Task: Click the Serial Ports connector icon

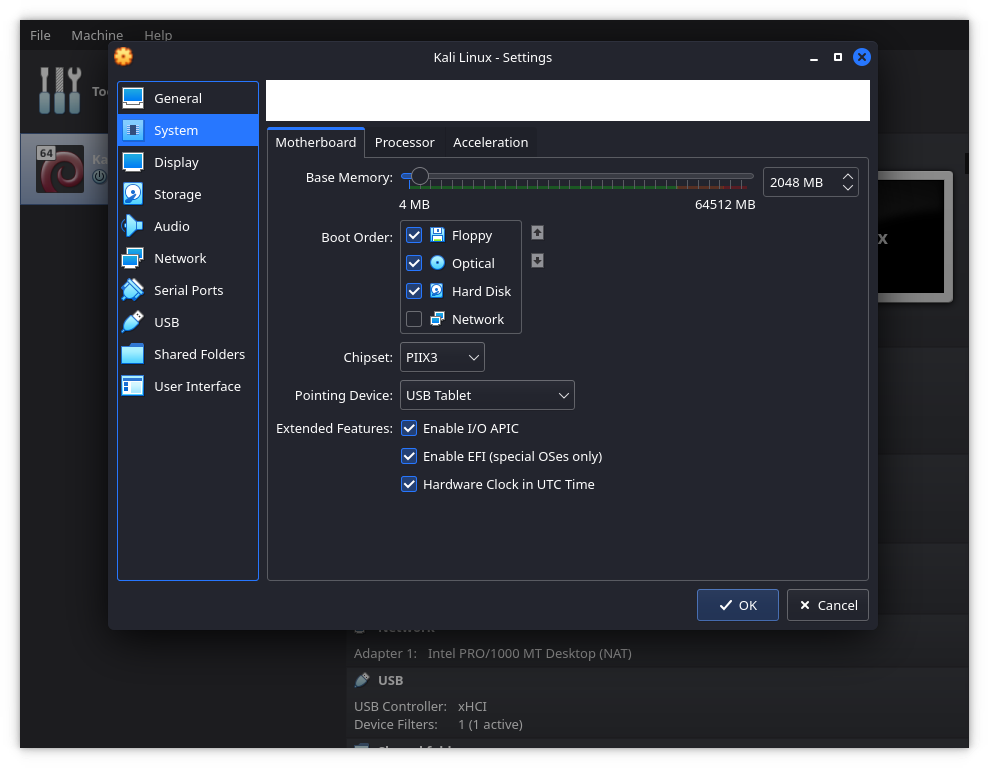Action: (133, 290)
